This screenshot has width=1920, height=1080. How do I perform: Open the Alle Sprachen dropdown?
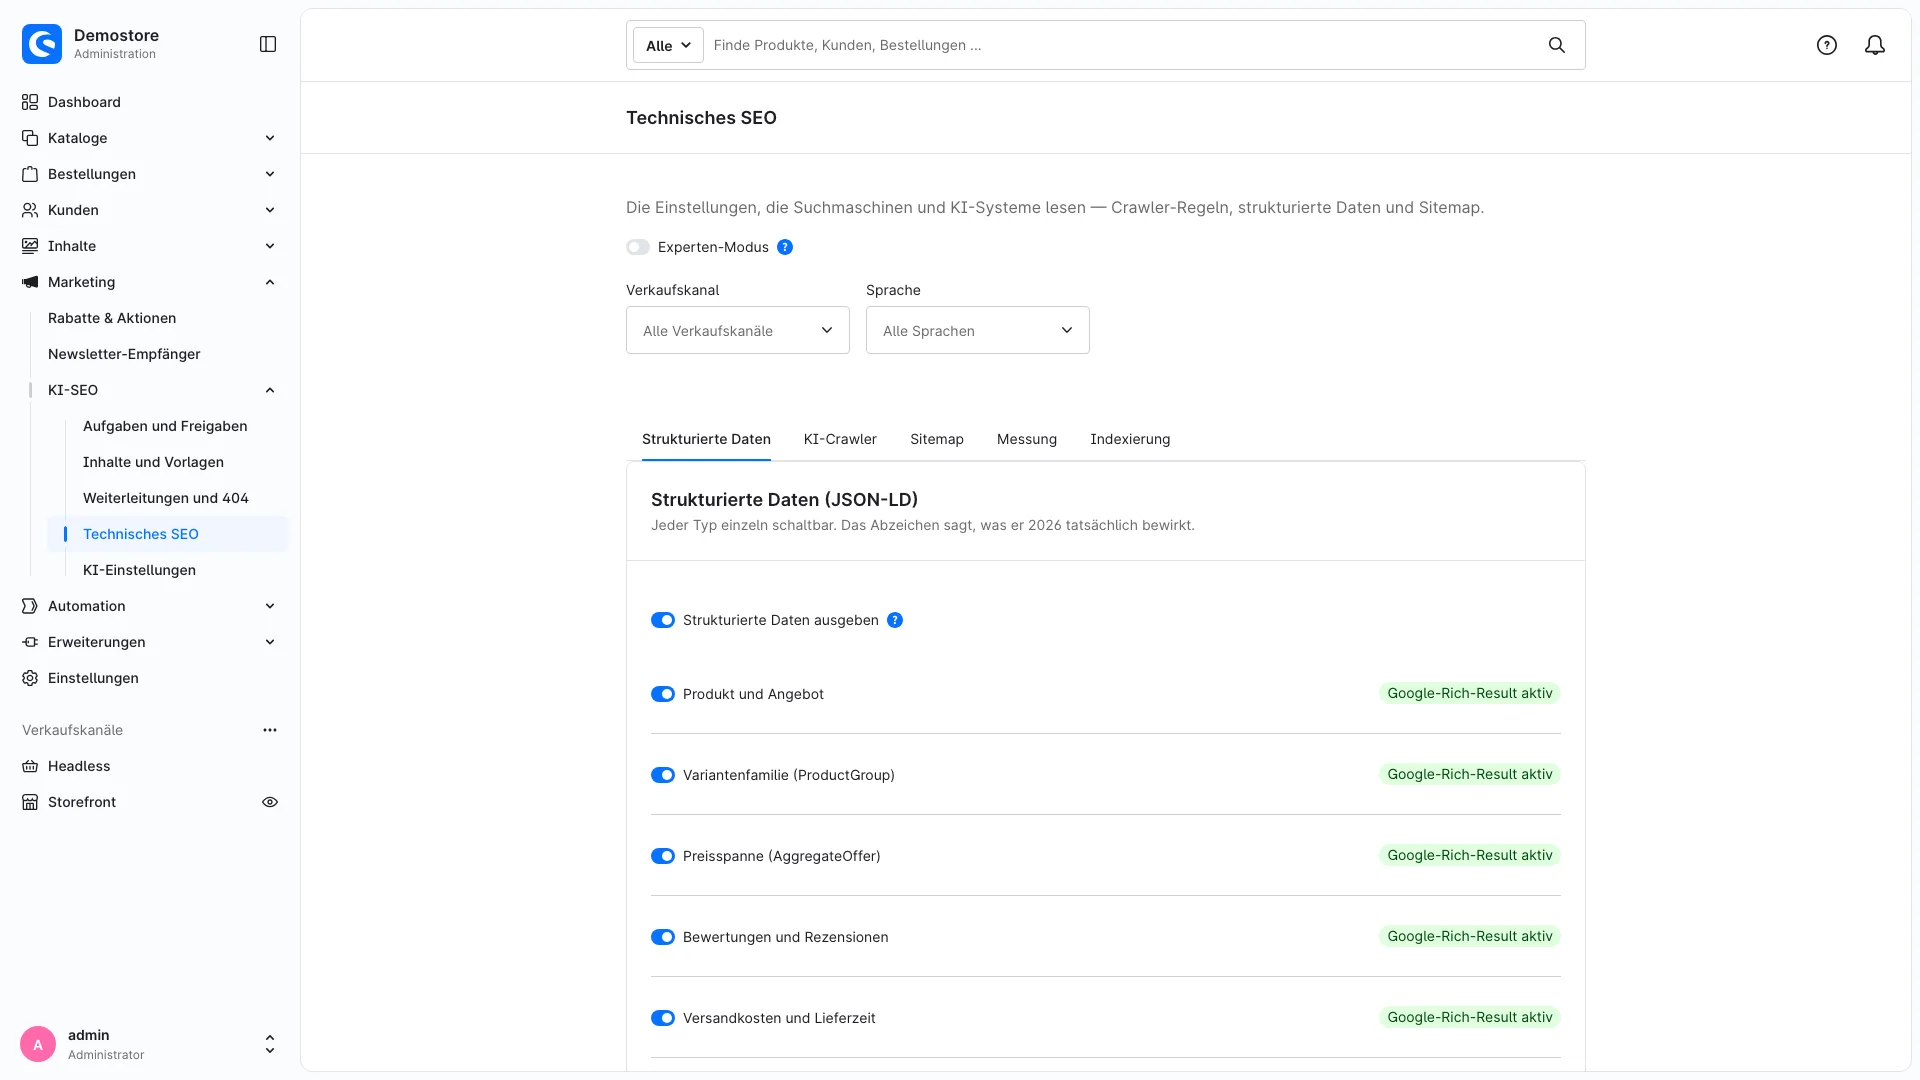(978, 330)
